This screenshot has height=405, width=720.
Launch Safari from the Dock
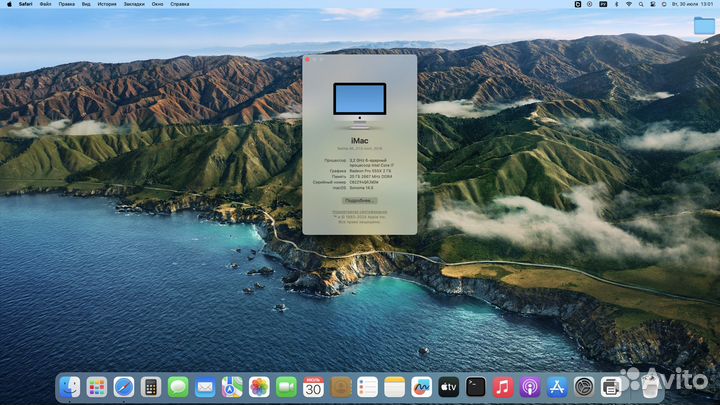click(124, 387)
